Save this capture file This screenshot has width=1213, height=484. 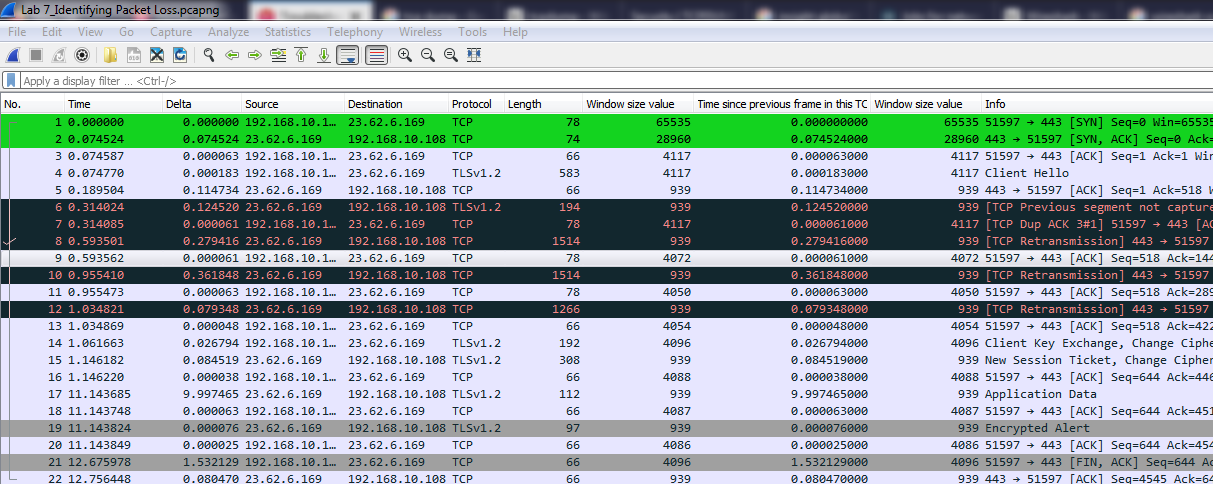click(x=134, y=55)
